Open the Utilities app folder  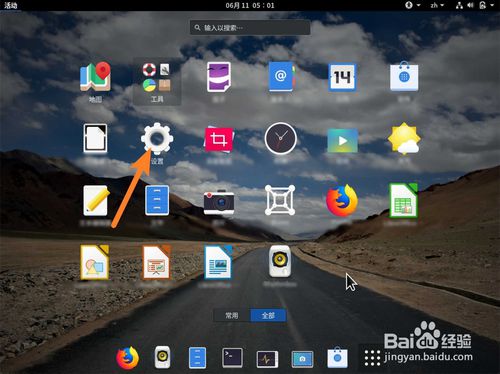pyautogui.click(x=157, y=82)
